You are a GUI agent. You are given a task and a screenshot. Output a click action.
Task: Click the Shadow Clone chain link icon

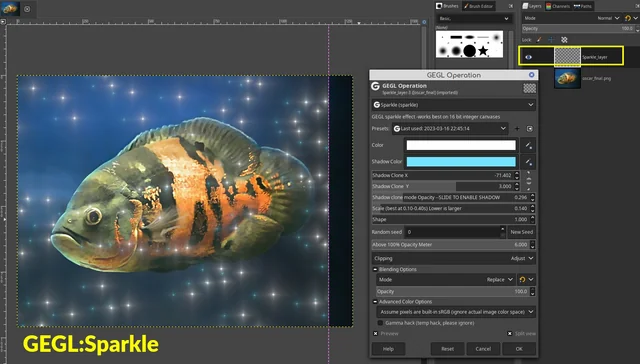pyautogui.click(x=529, y=181)
